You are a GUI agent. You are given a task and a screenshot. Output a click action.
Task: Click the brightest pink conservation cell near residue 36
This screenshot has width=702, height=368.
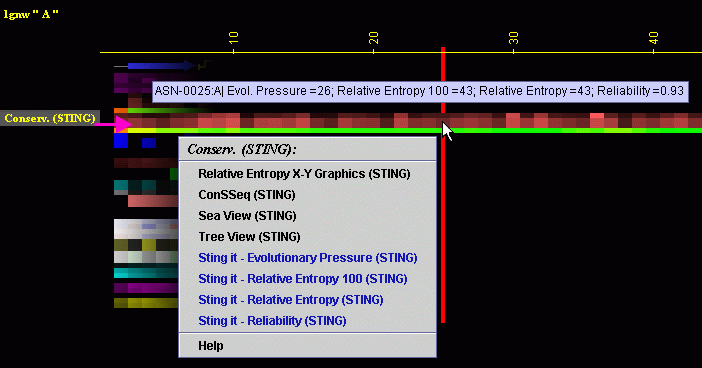coord(597,120)
